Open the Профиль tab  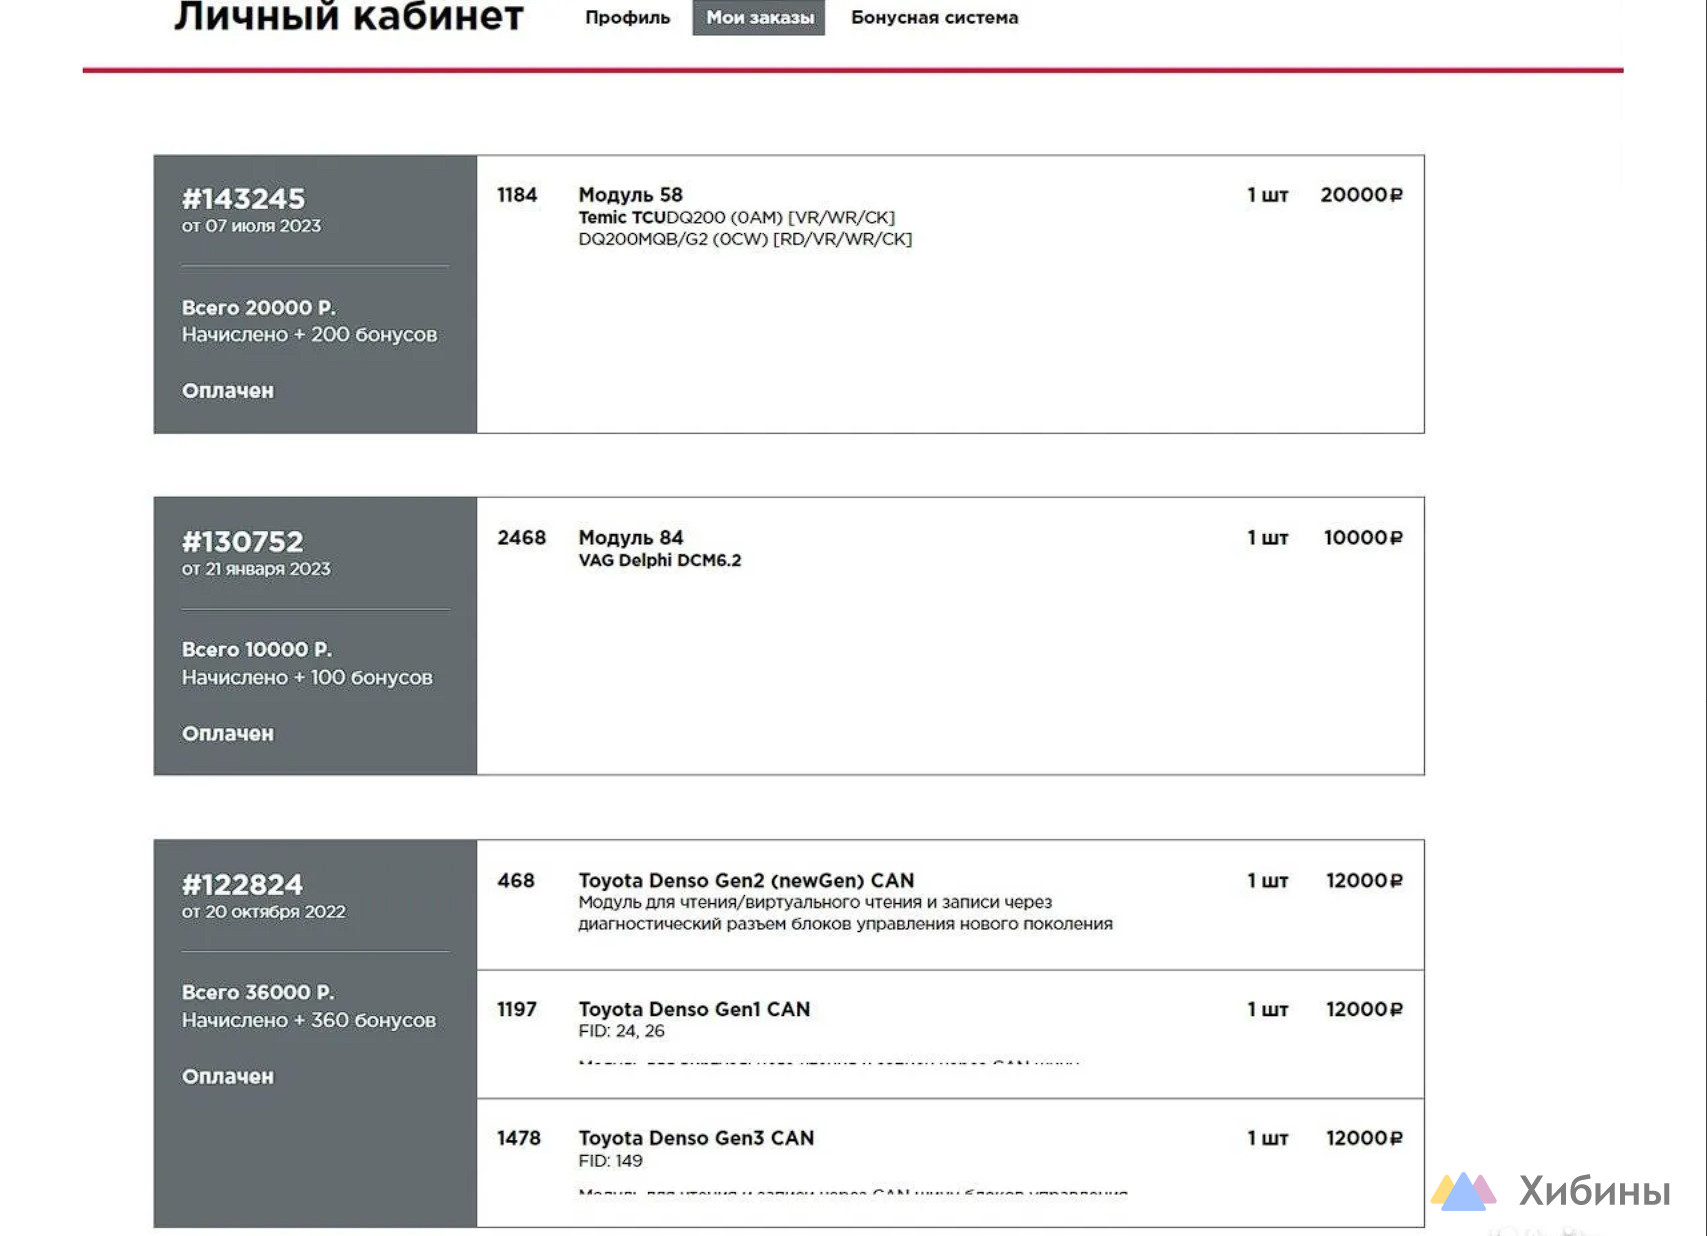[x=627, y=17]
